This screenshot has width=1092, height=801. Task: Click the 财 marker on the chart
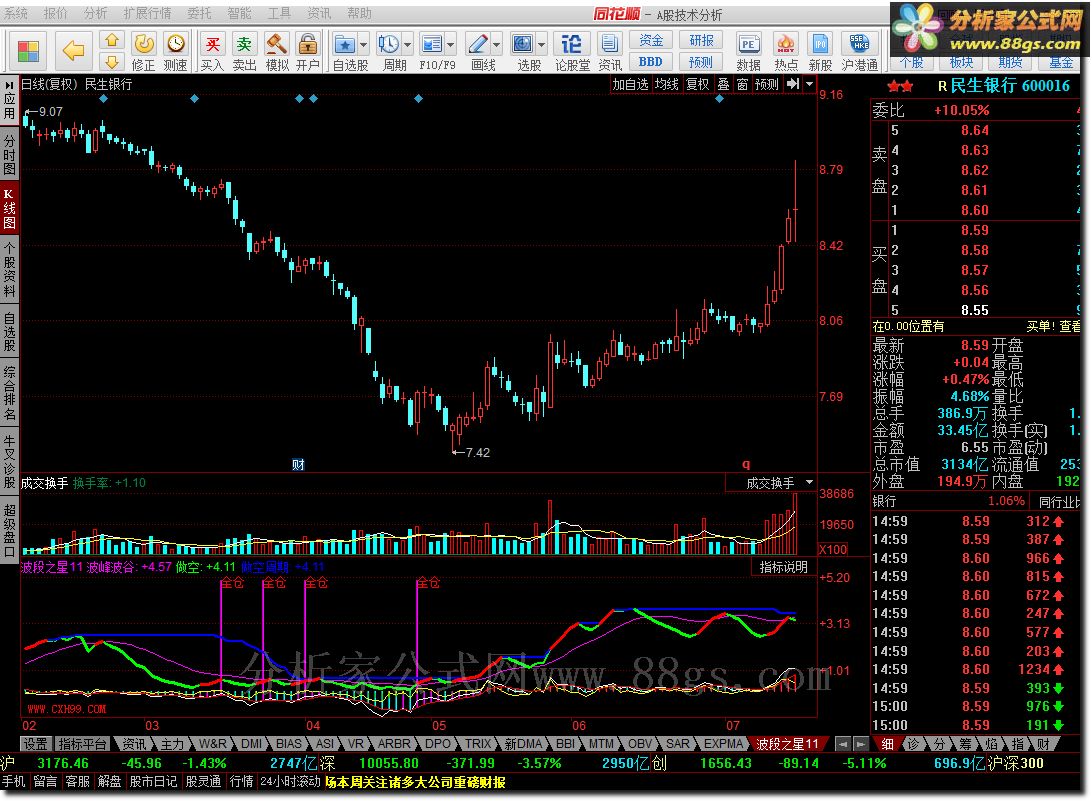coord(298,465)
